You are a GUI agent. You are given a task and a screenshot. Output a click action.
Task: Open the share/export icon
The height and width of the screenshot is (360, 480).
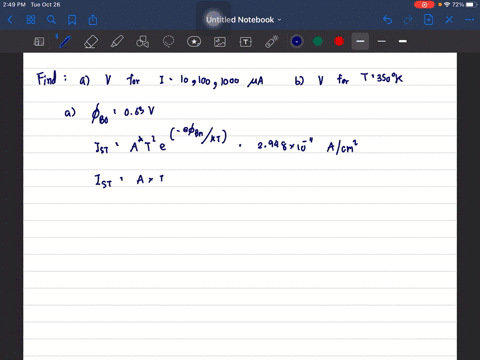tap(93, 20)
